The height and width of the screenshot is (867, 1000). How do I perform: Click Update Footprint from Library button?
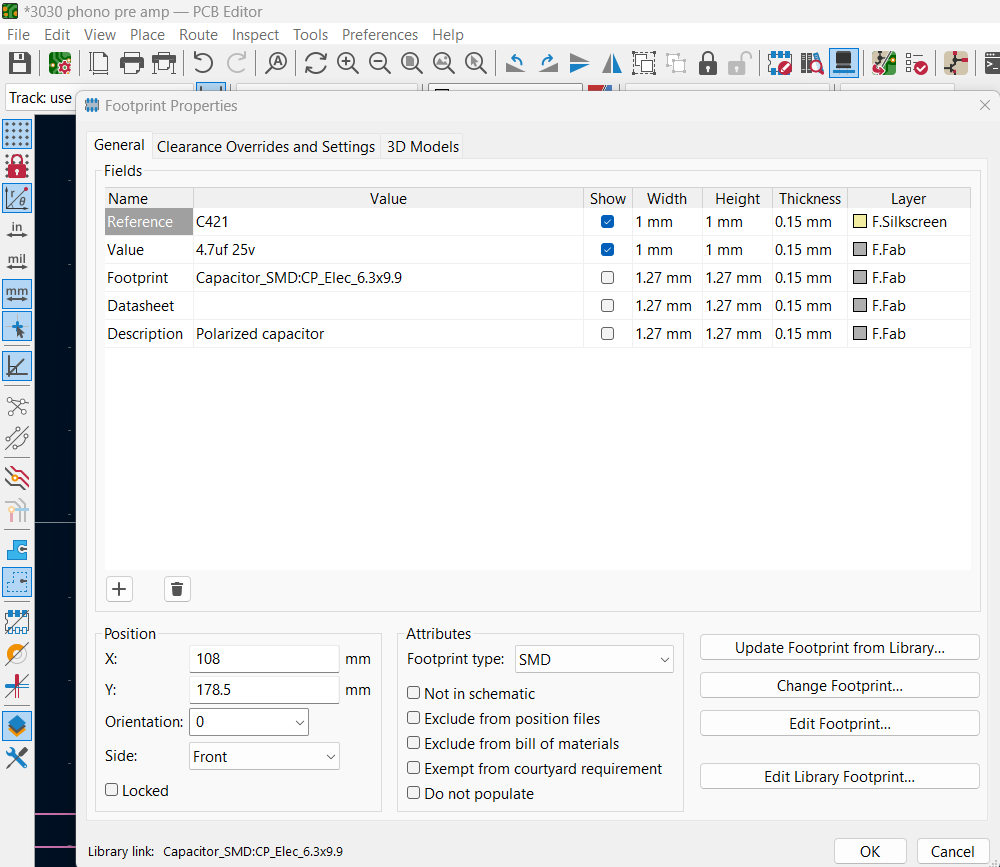[839, 648]
